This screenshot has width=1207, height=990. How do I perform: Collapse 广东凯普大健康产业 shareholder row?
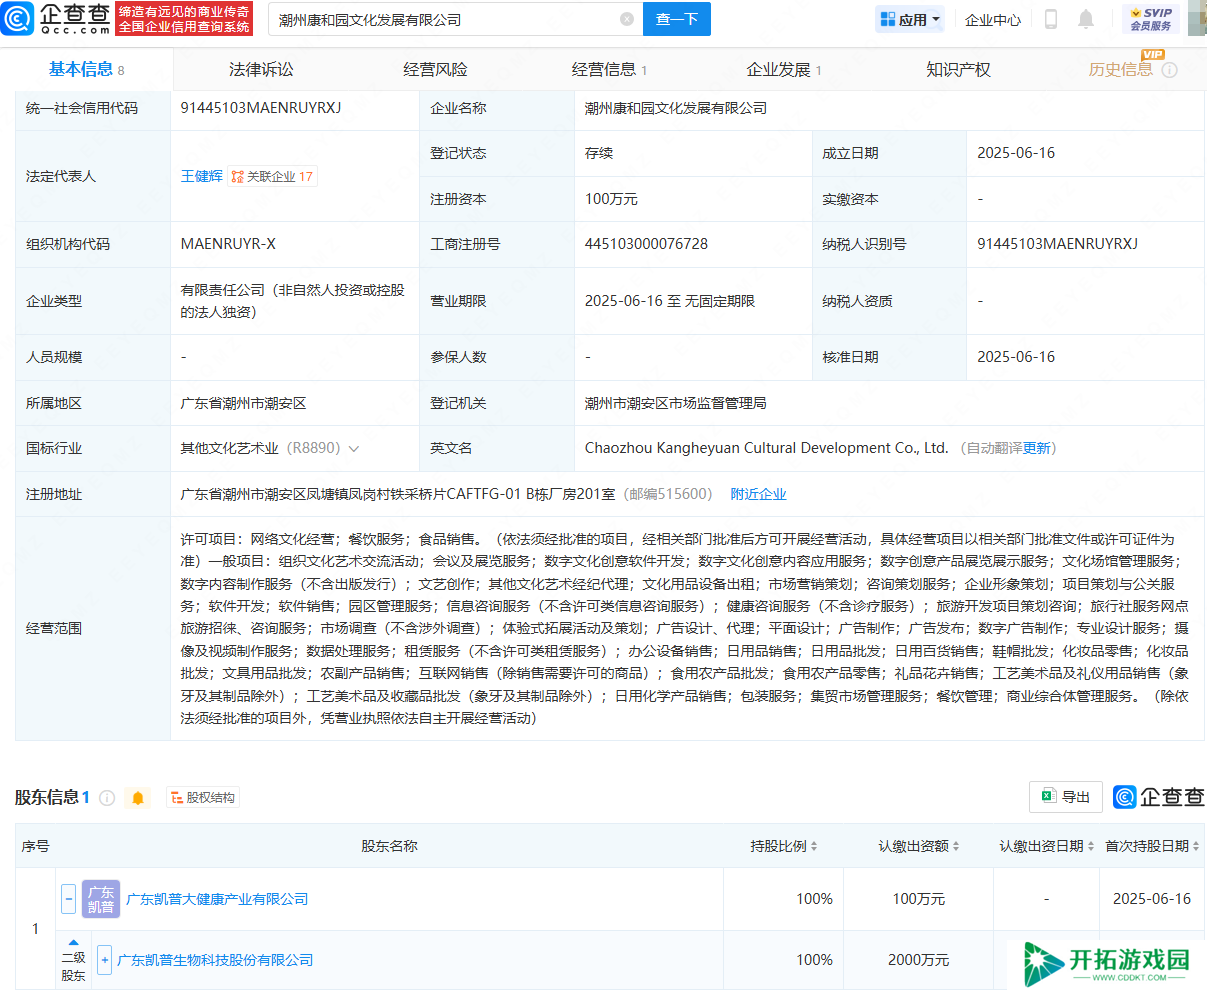coord(68,899)
